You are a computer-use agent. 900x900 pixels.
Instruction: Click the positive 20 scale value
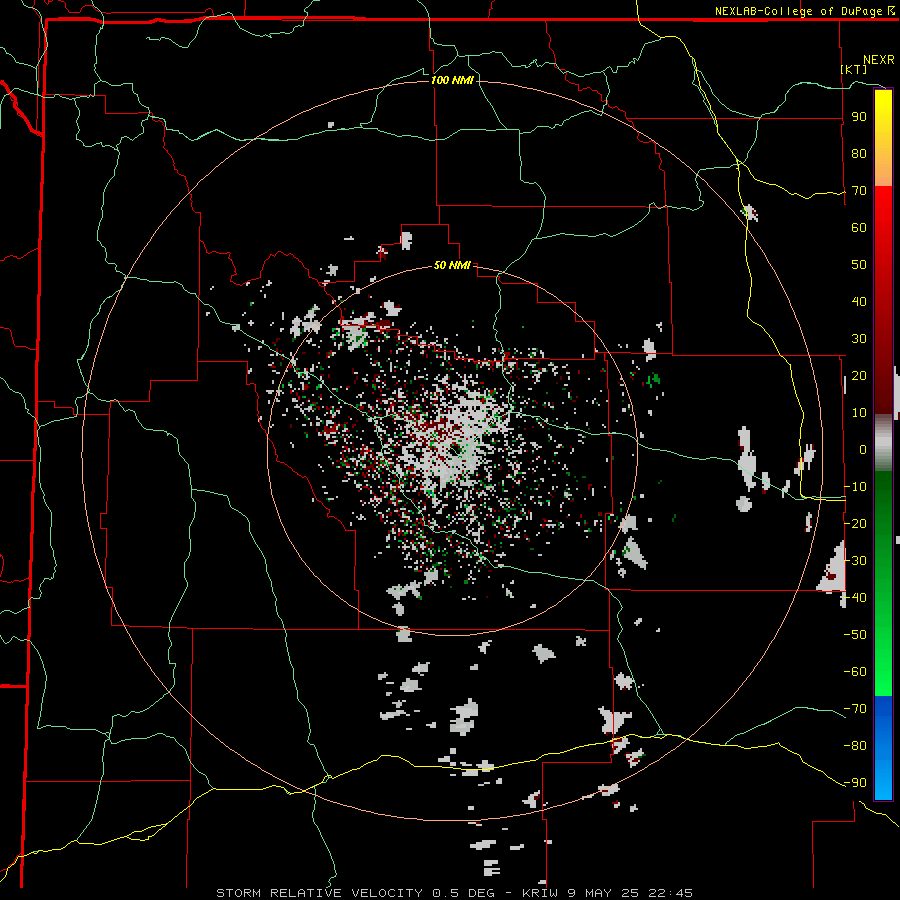tap(859, 376)
